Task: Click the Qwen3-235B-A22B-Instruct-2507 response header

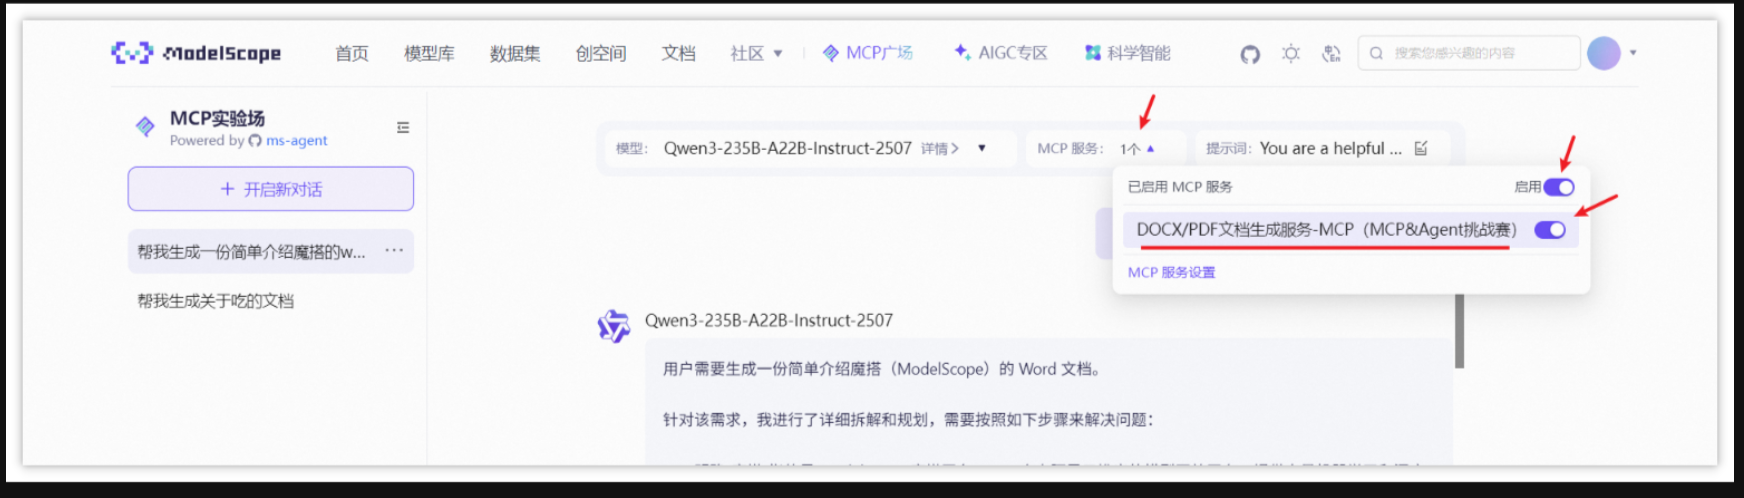Action: [768, 321]
